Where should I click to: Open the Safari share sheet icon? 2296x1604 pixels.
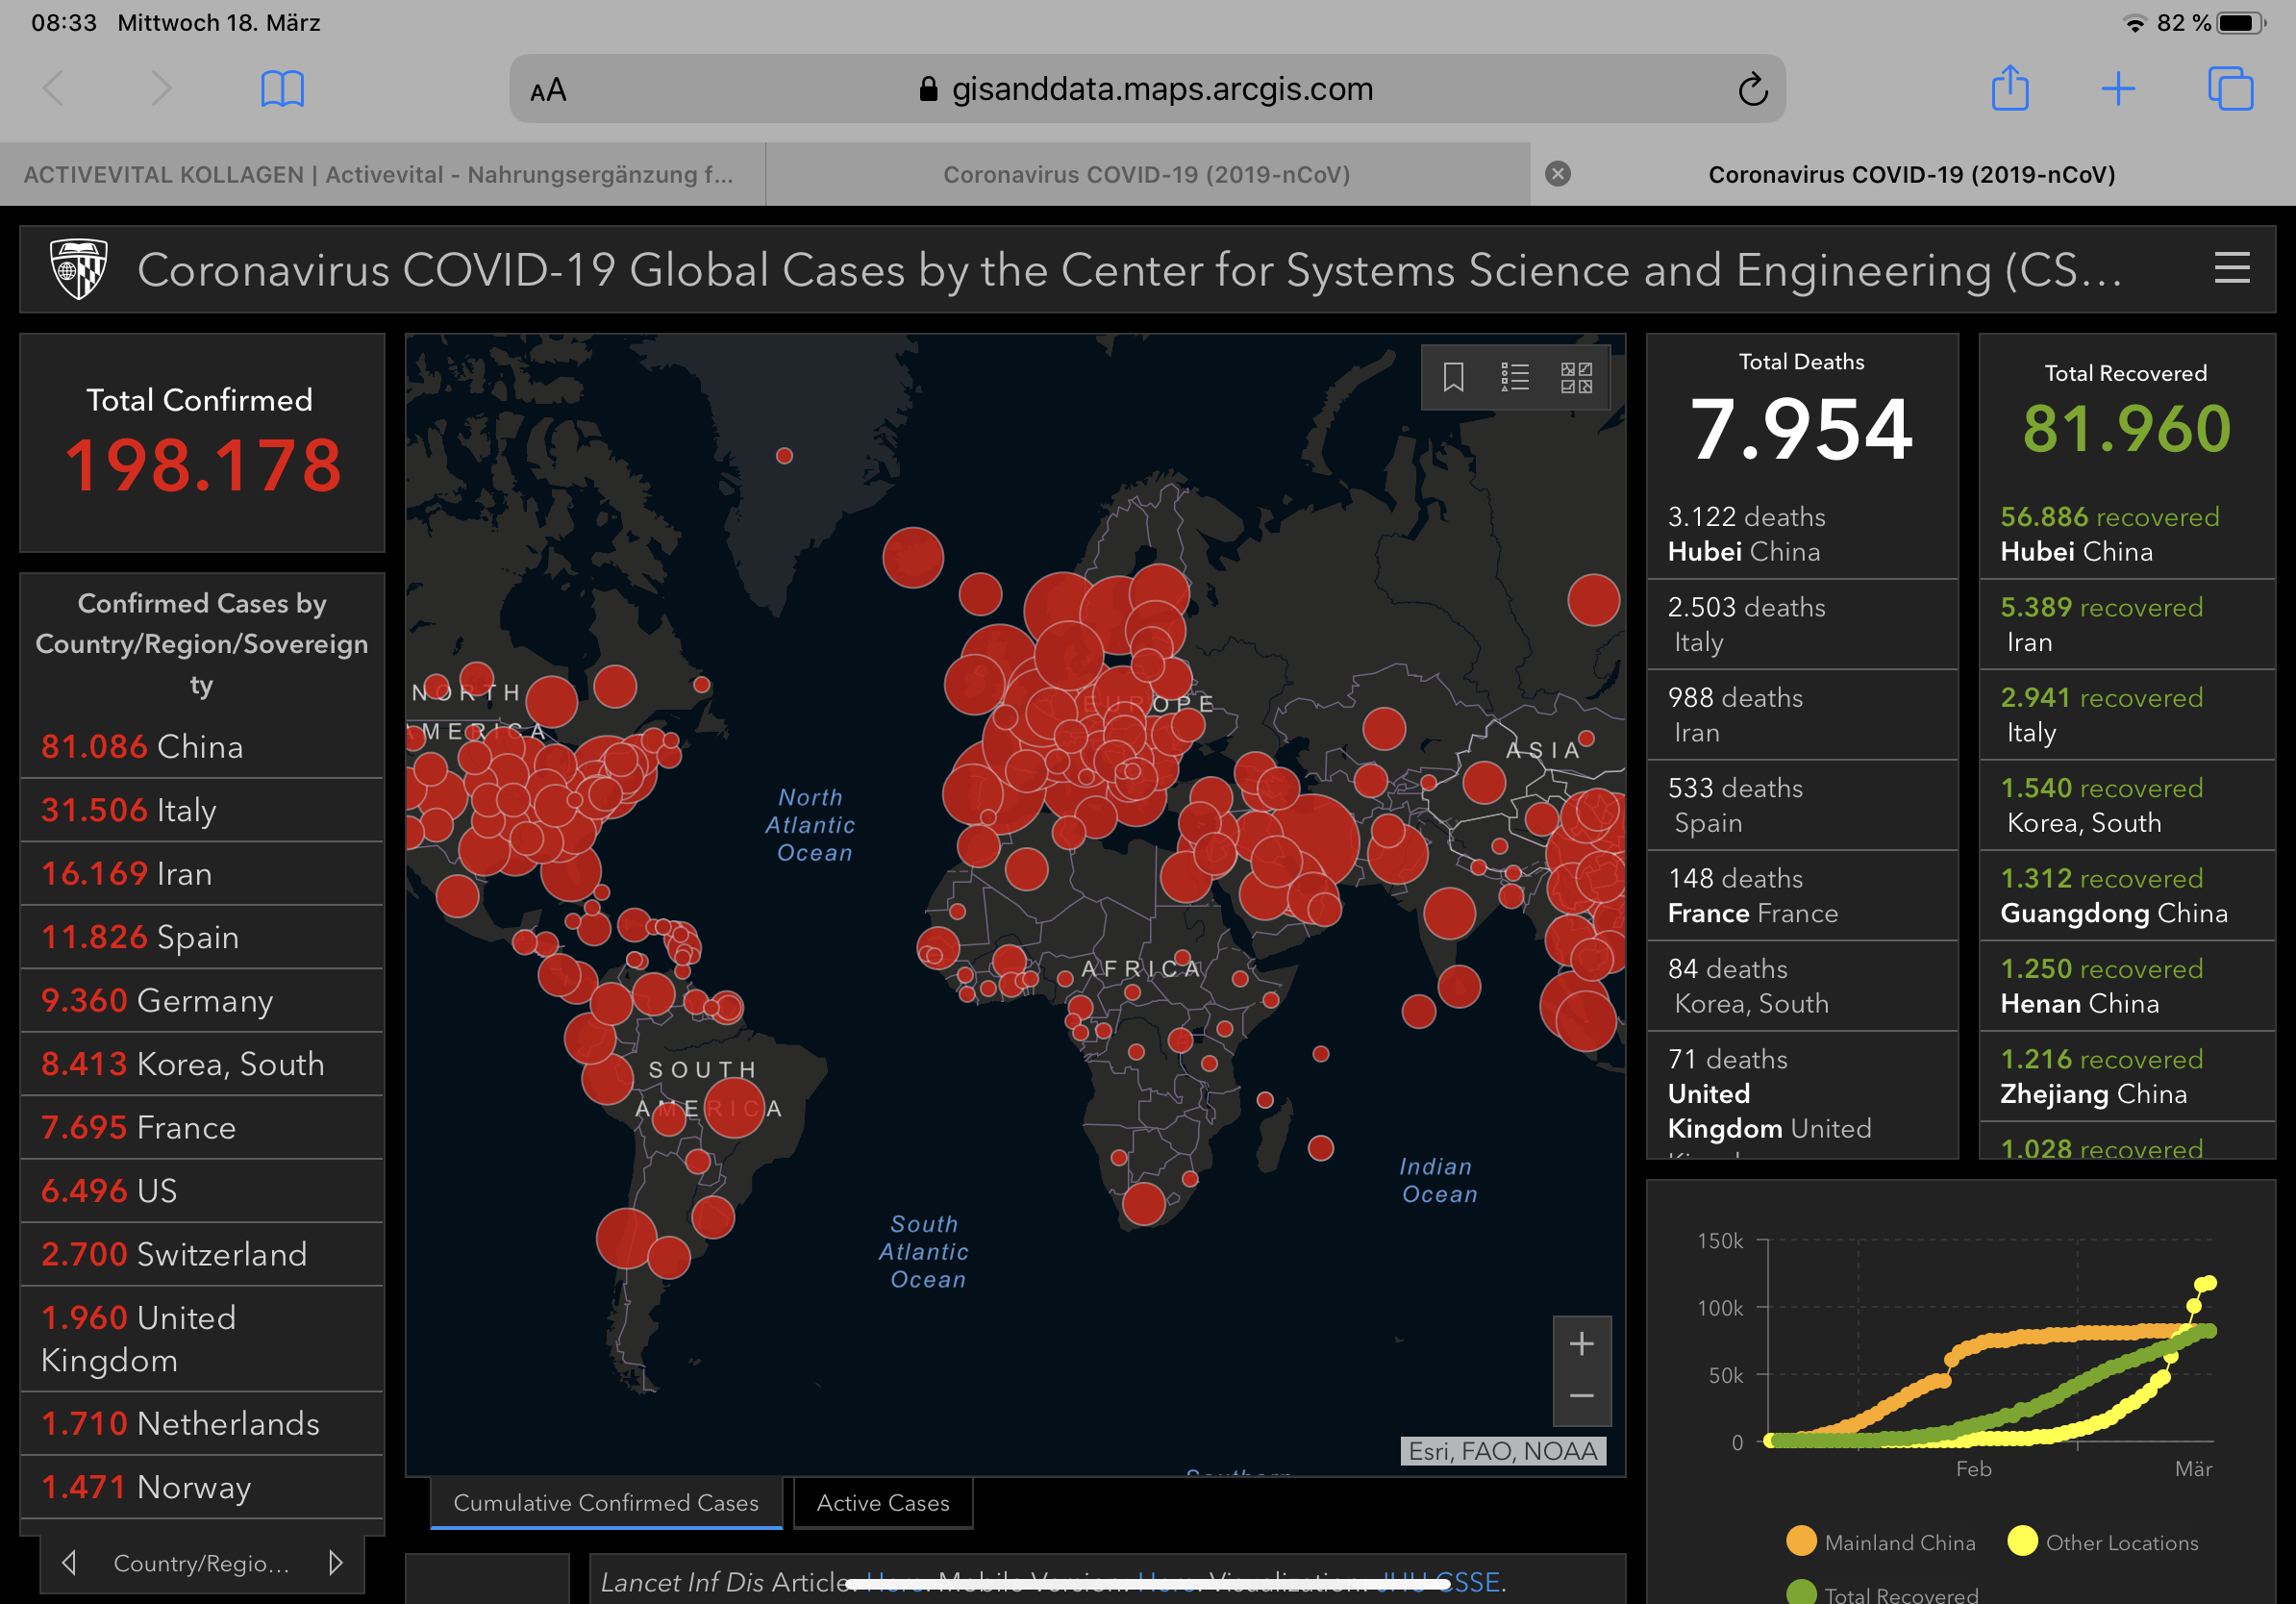pos(2010,88)
